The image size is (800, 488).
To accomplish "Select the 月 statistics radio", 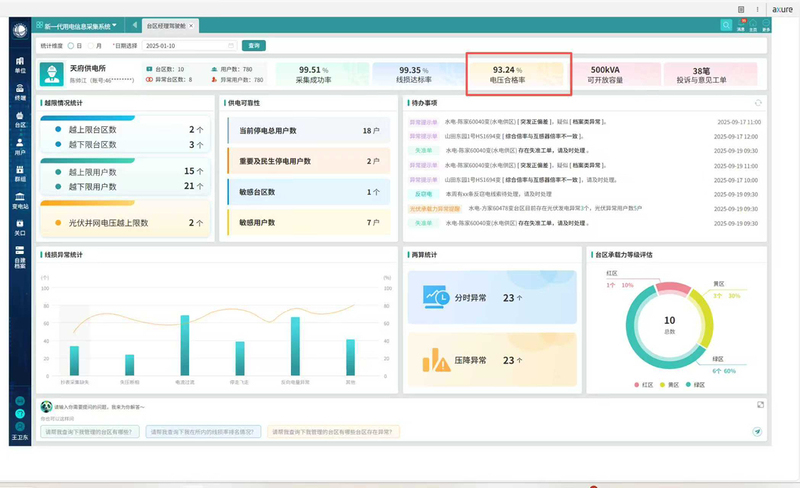I will [90, 45].
